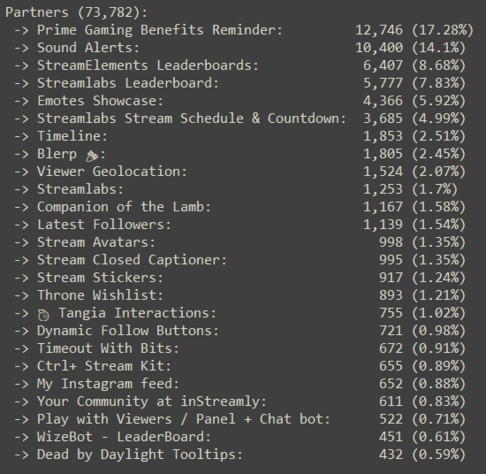This screenshot has height=474, width=486.
Task: Click the 17.28% percentage value
Action: point(443,30)
